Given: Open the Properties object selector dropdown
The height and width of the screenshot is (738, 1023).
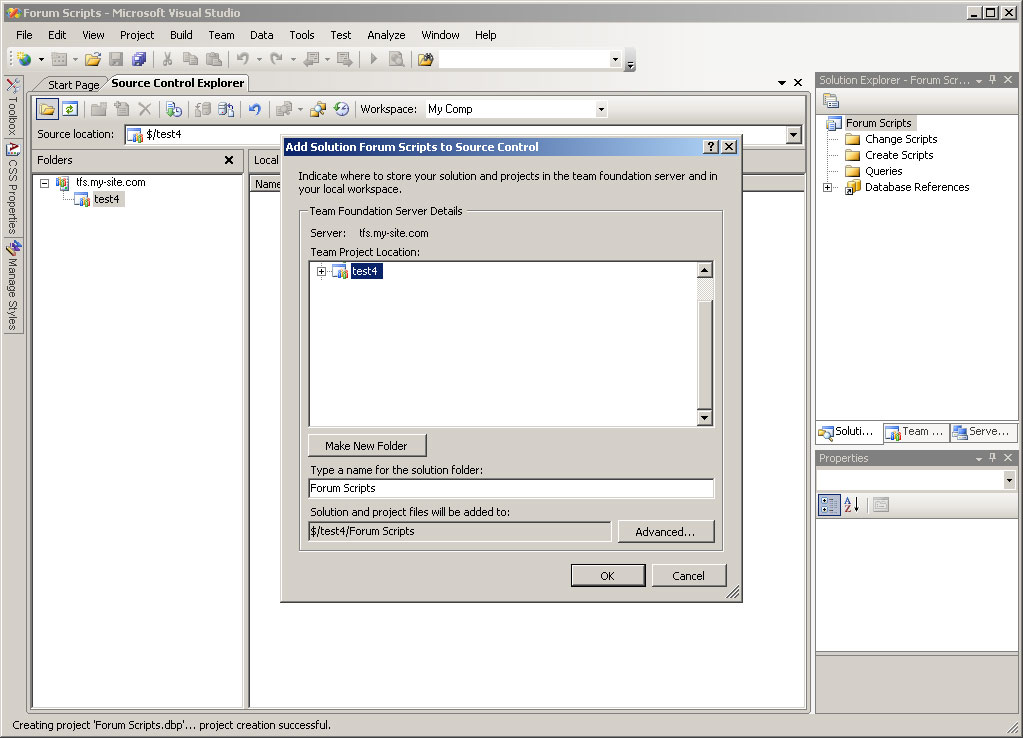Looking at the screenshot, I should point(1009,481).
